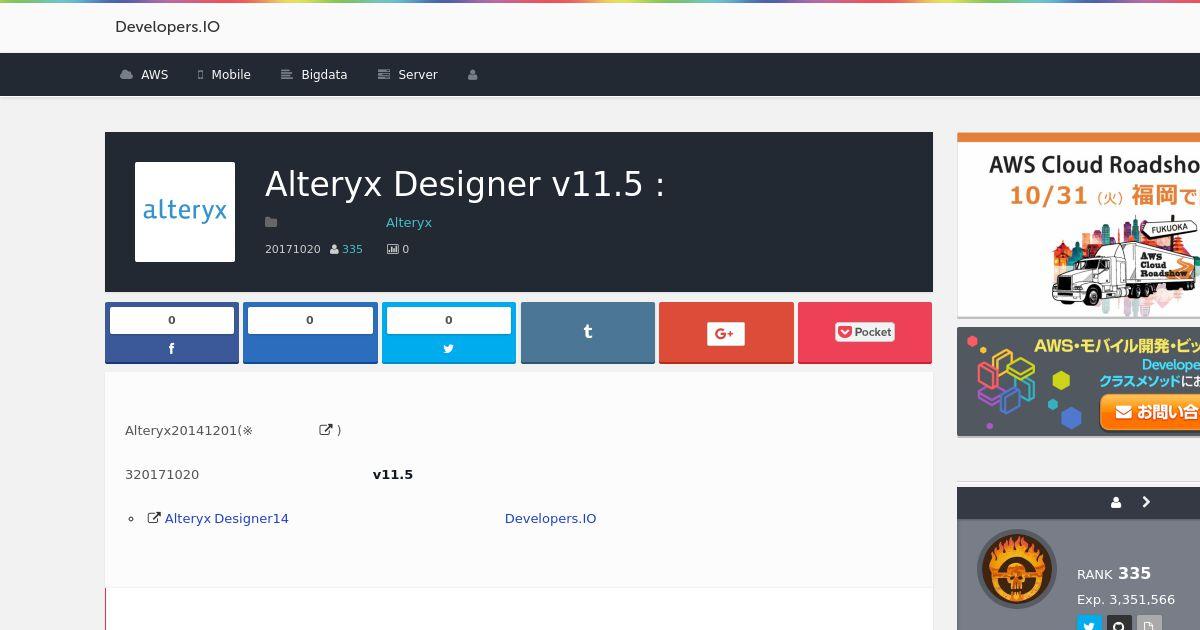Share the article on Facebook

(x=172, y=333)
